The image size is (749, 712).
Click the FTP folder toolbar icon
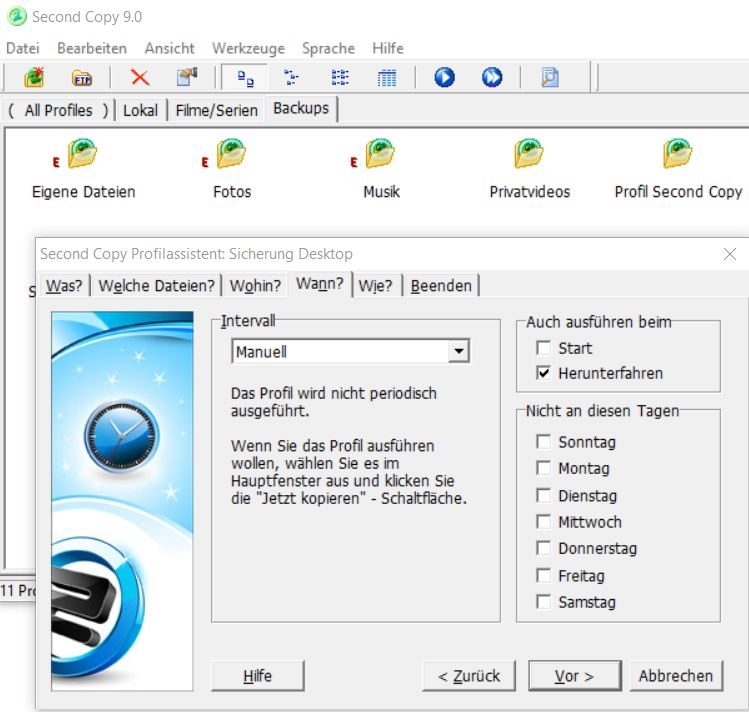82,77
